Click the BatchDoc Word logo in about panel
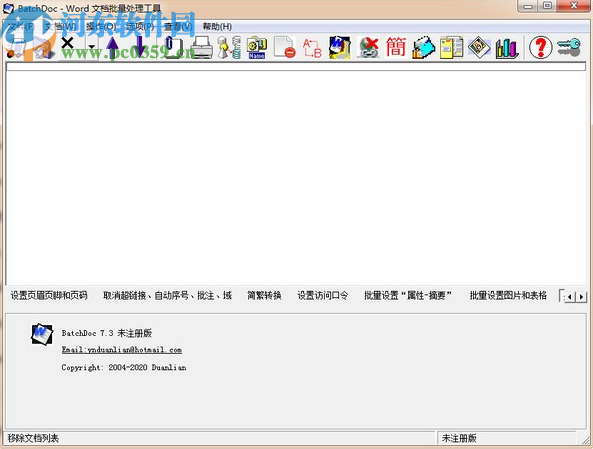593x449 pixels. (x=42, y=334)
